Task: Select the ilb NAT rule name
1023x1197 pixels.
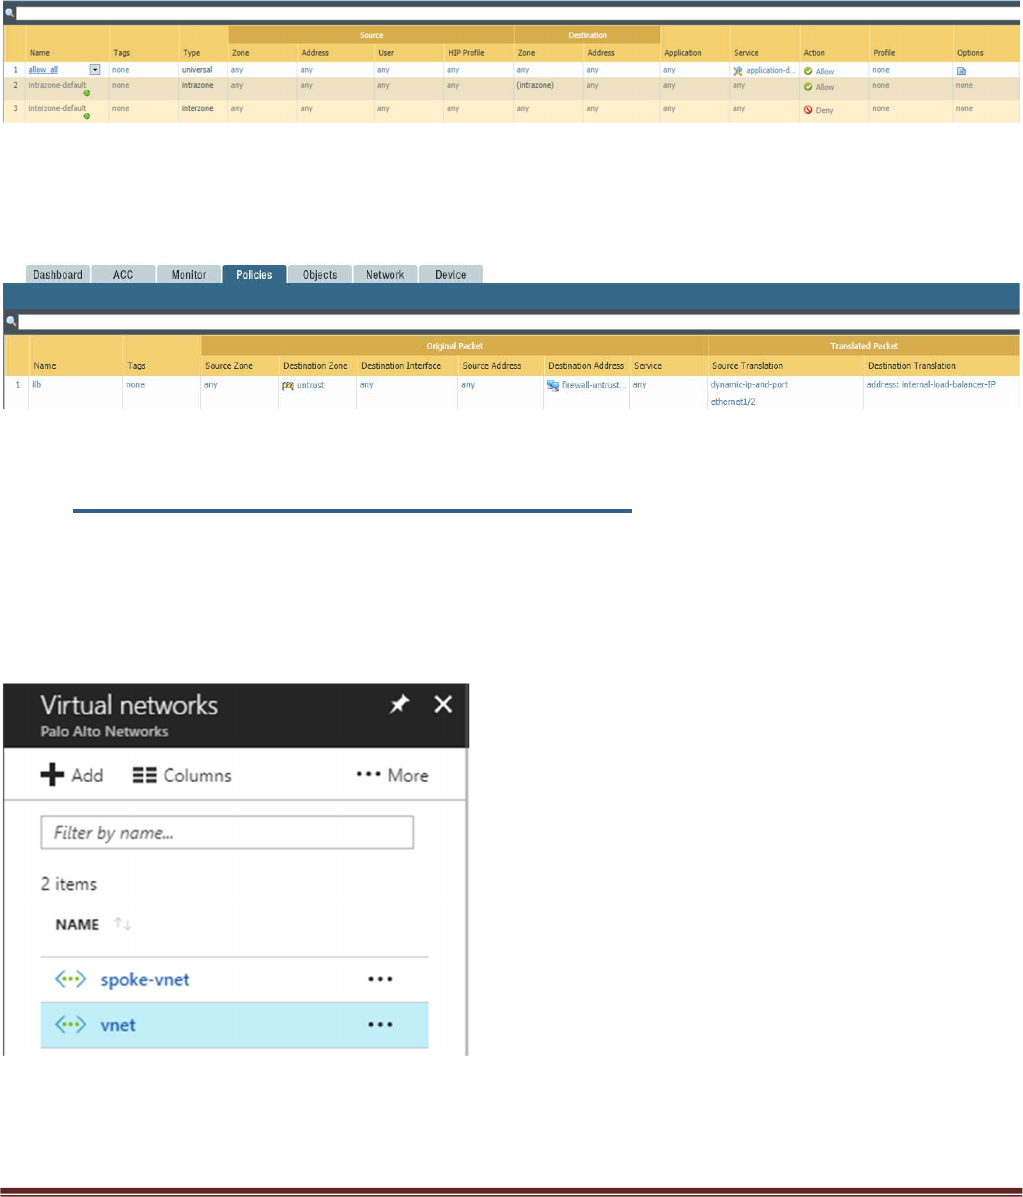Action: coord(37,384)
